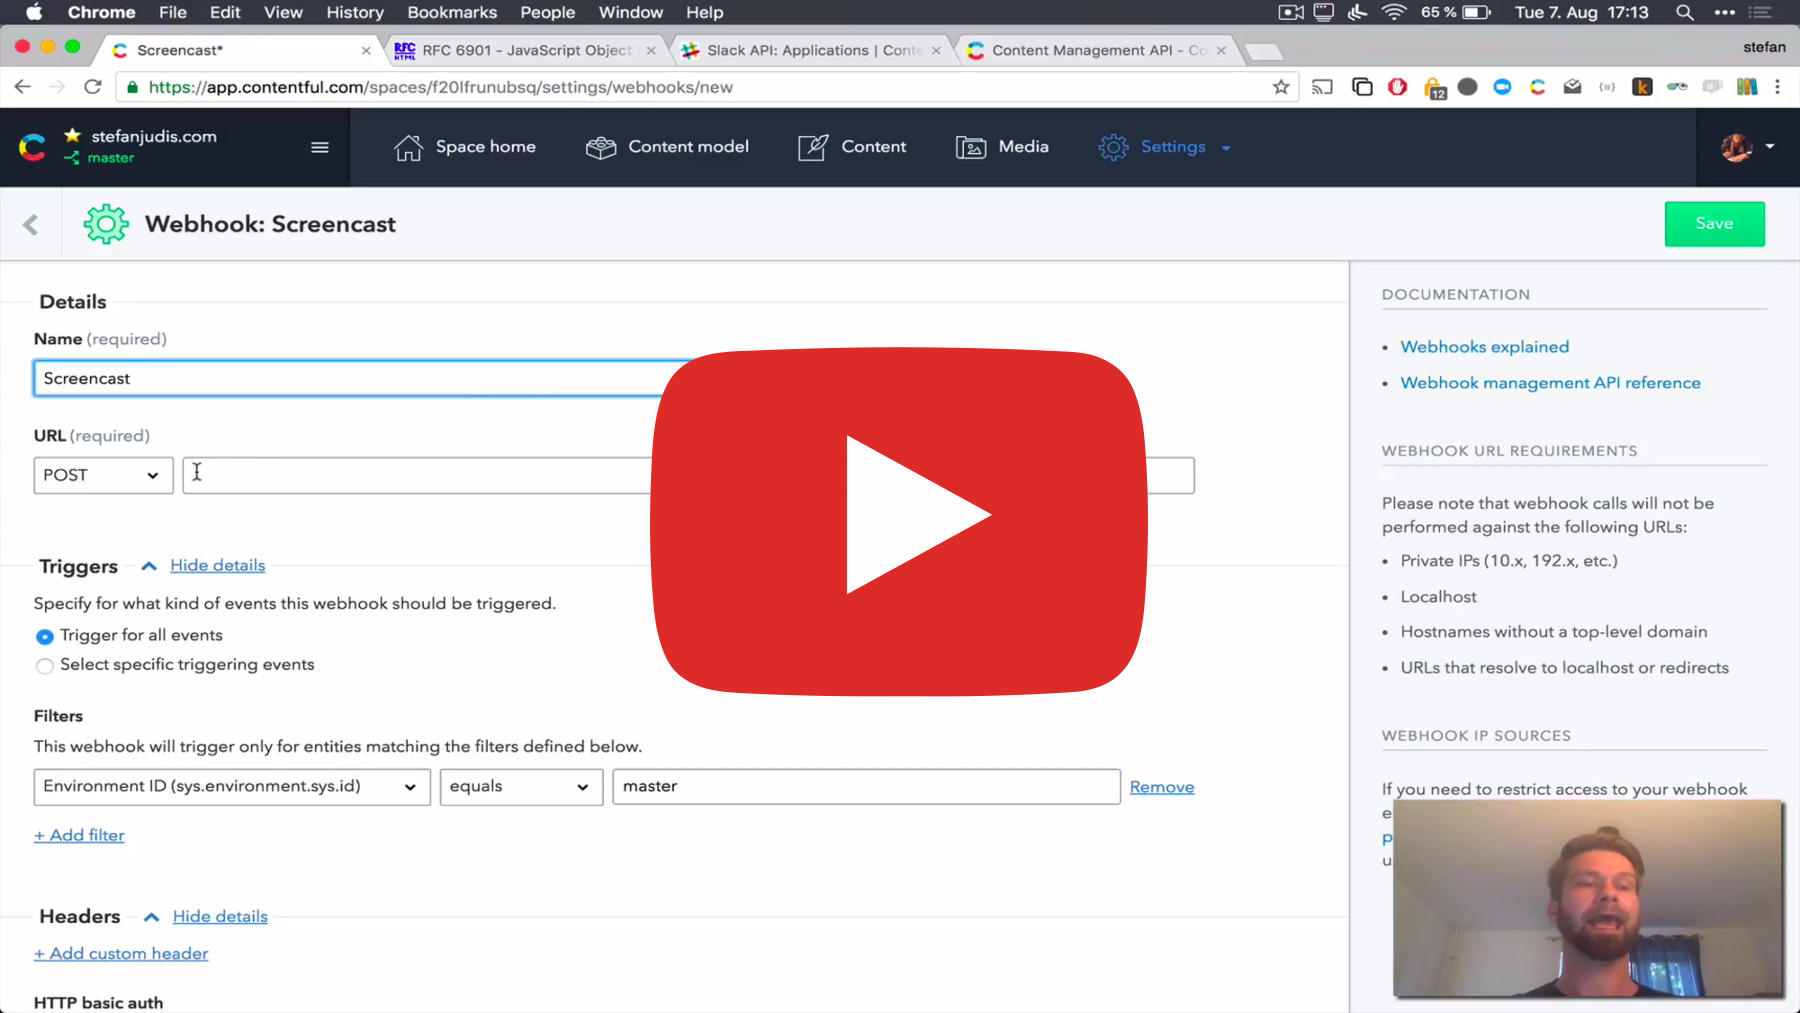
Task: Click + Add custom header
Action: [x=121, y=953]
